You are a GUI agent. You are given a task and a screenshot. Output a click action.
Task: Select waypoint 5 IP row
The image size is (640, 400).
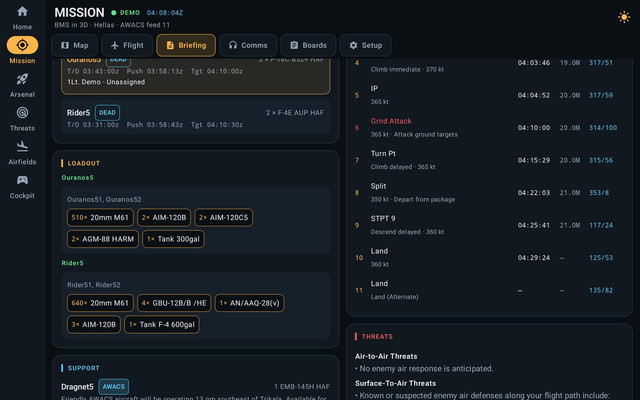489,95
